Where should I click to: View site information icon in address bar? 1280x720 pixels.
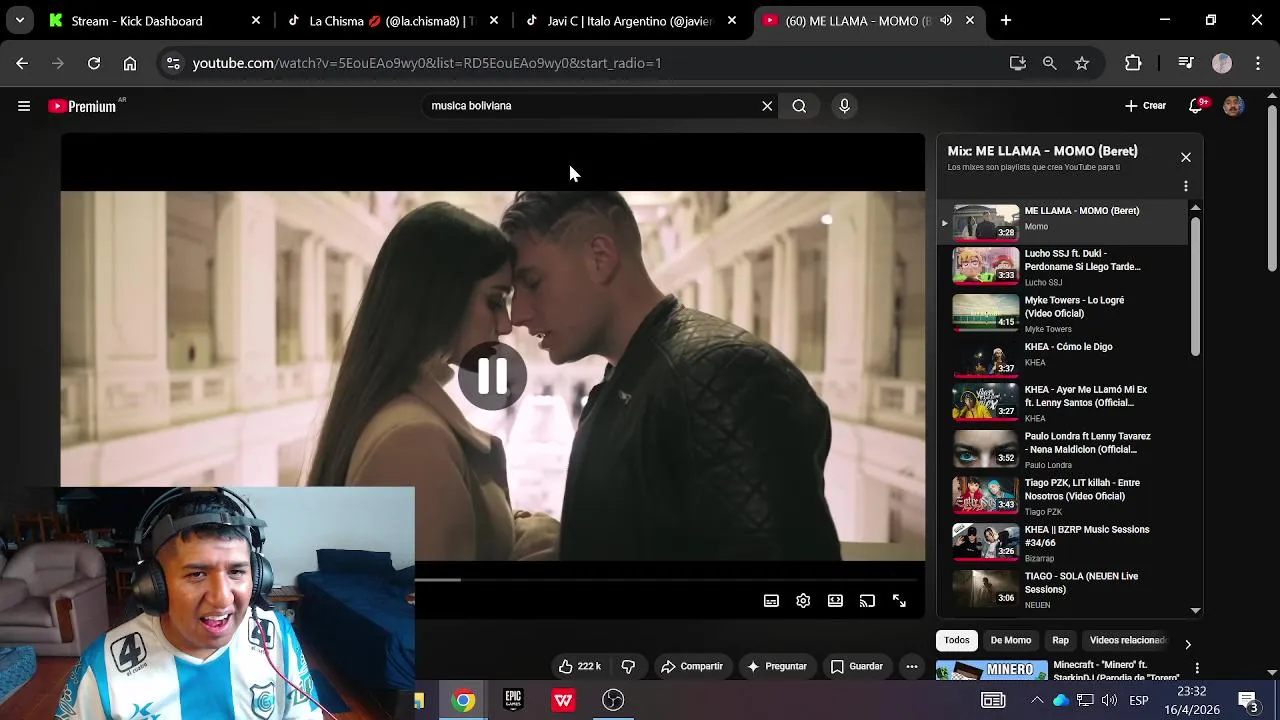173,63
